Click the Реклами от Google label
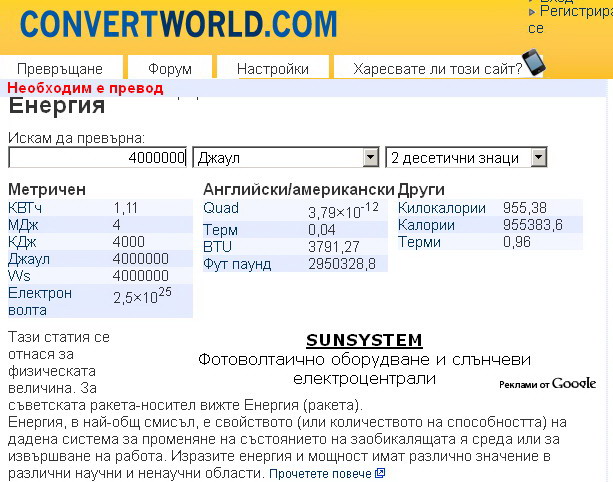Image resolution: width=613 pixels, height=482 pixels. point(547,383)
